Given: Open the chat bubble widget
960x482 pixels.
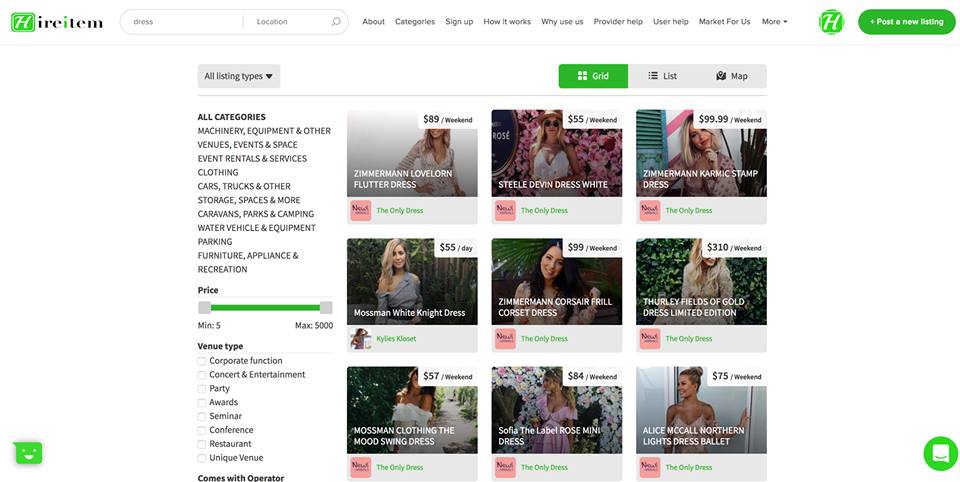Looking at the screenshot, I should point(940,453).
